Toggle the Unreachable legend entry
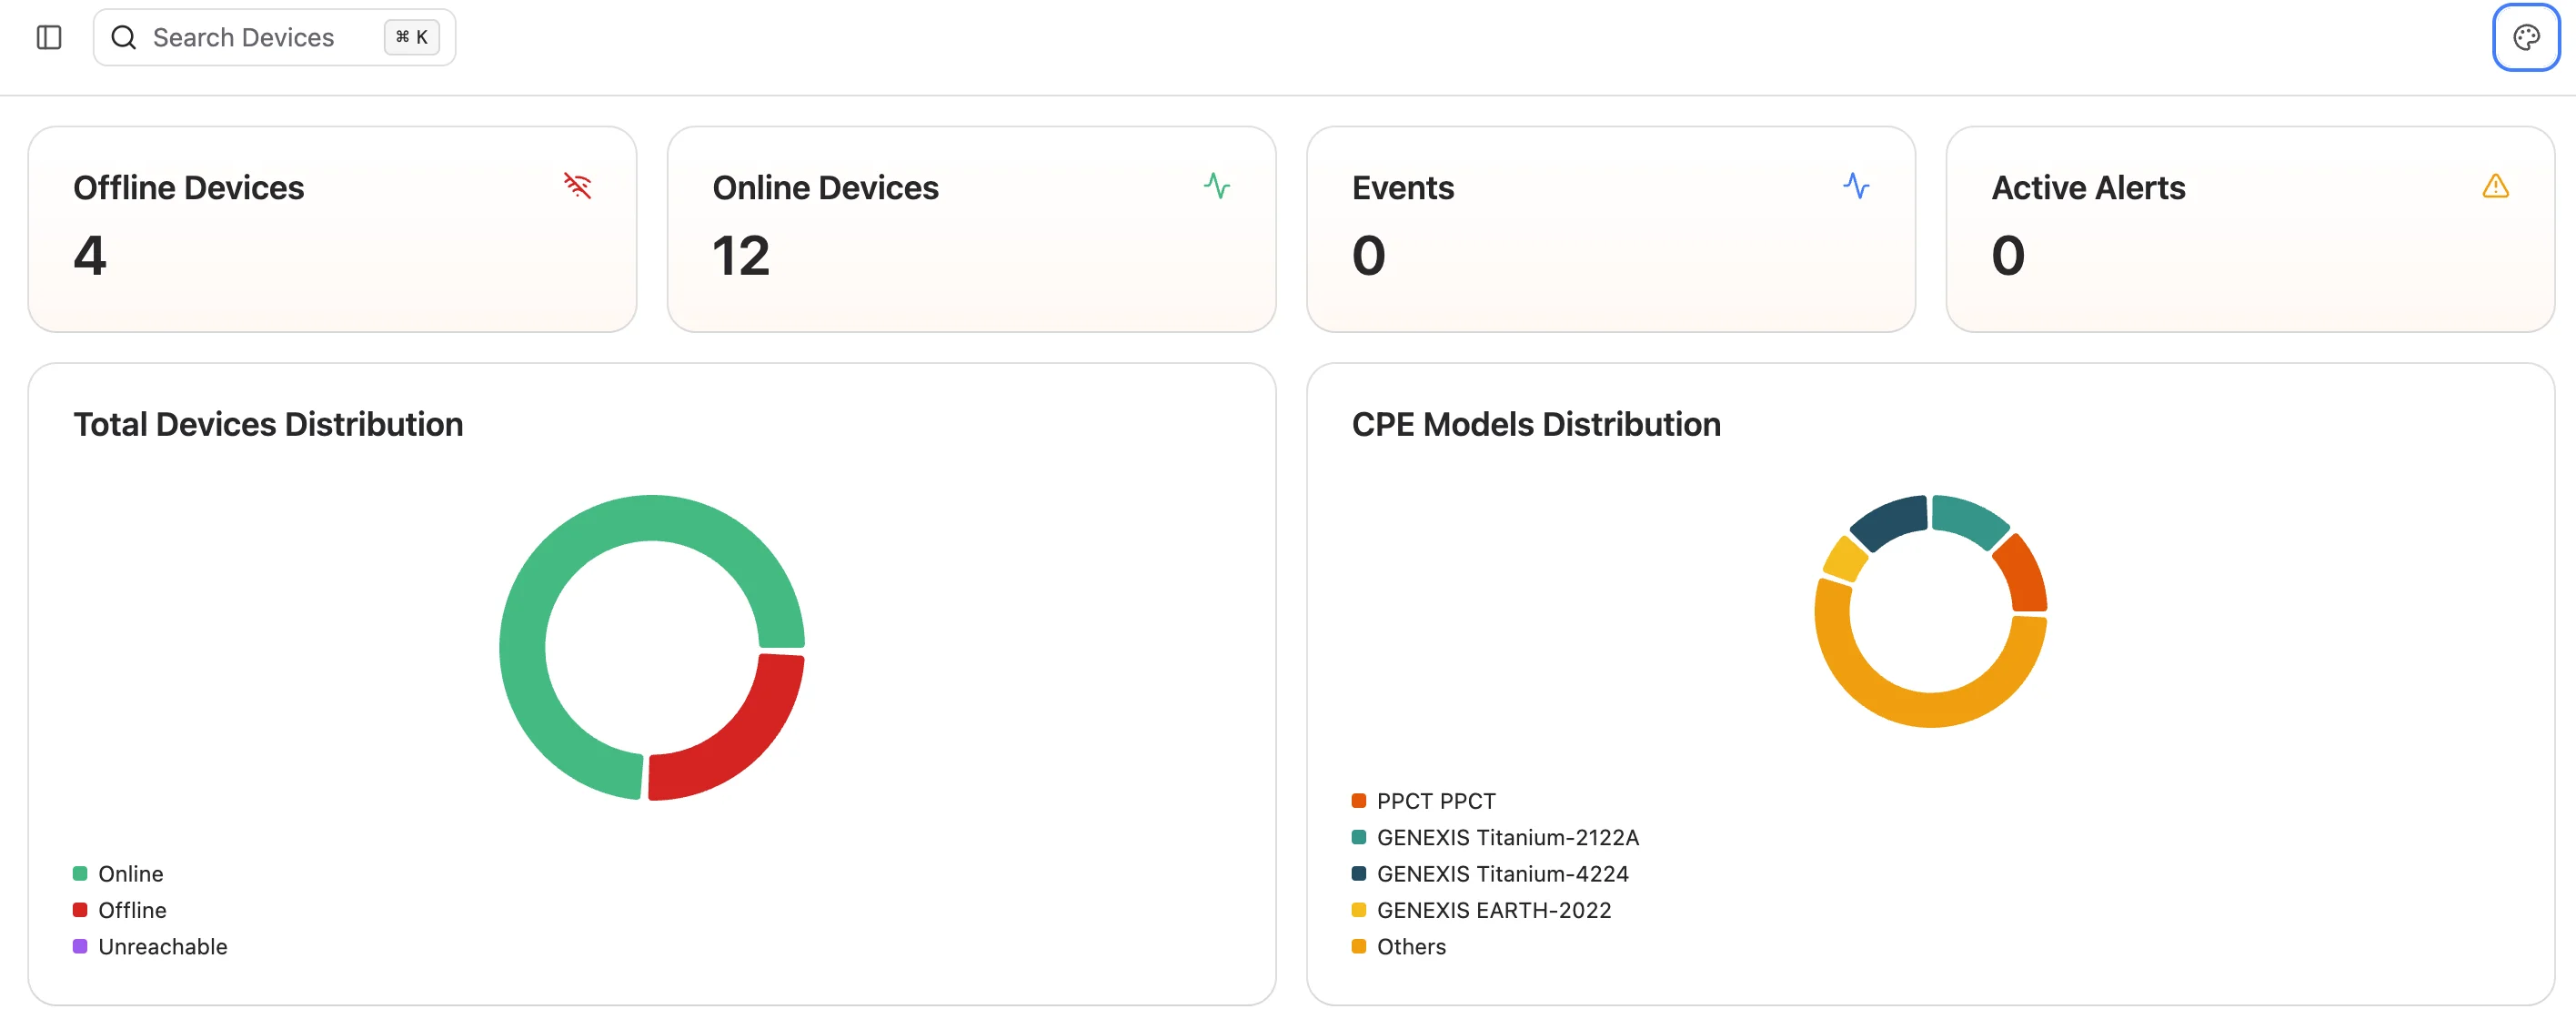This screenshot has height=1019, width=2576. [x=150, y=947]
